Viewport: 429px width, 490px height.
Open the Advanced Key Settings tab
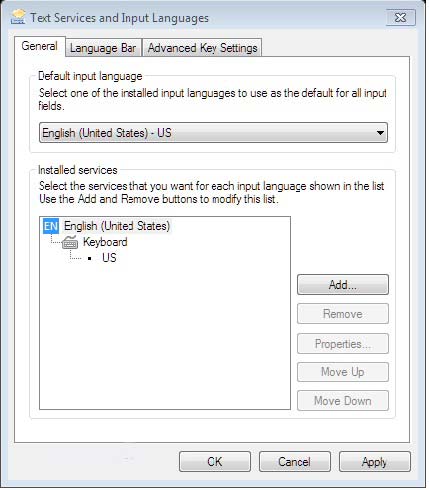202,48
